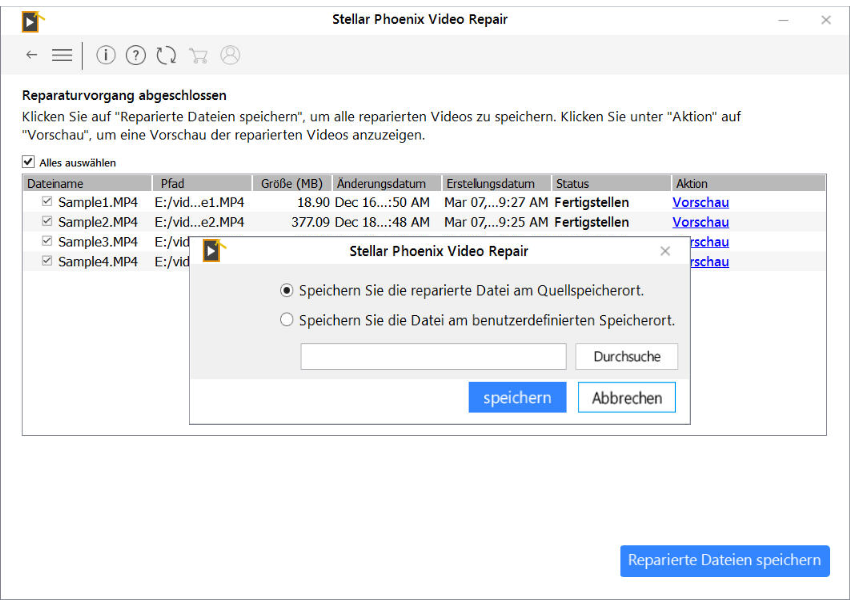Click the Abbrechen button
Viewport: 850px width, 600px height.
(627, 397)
